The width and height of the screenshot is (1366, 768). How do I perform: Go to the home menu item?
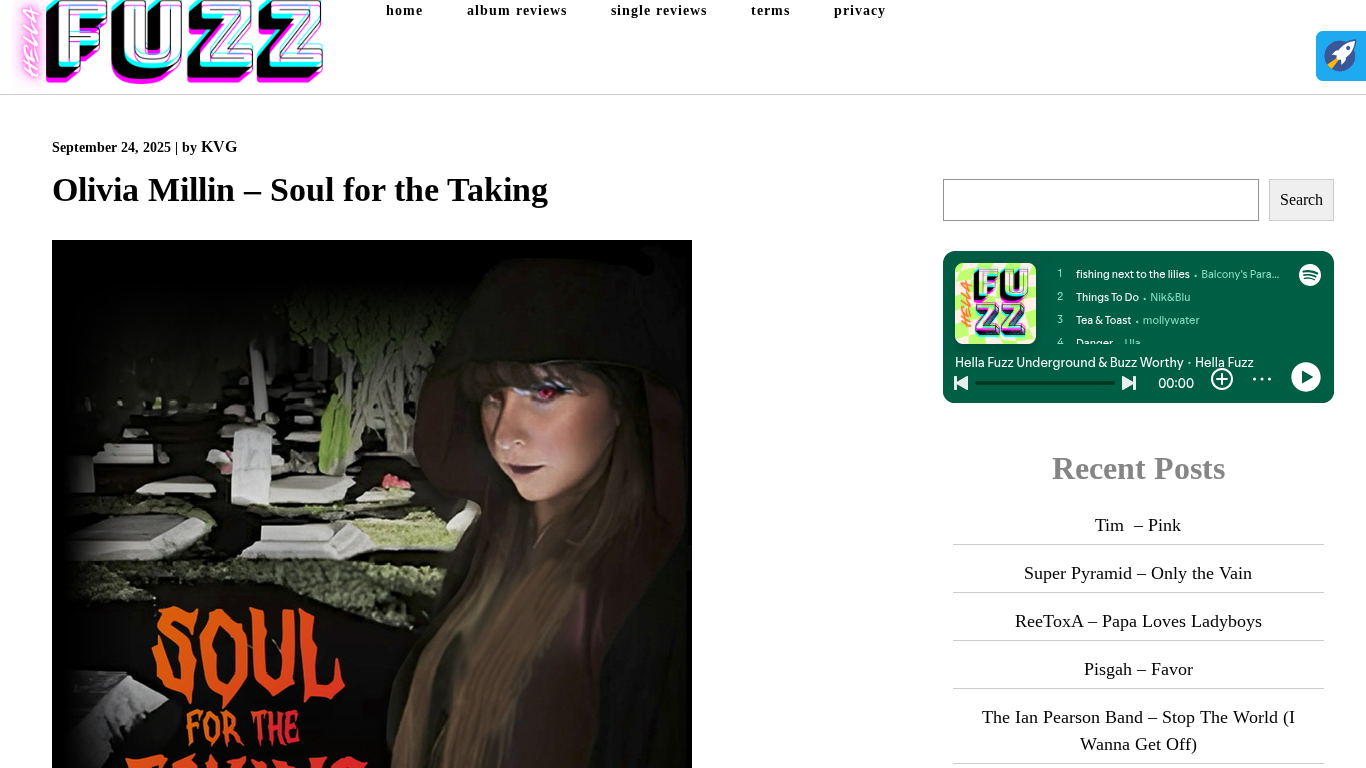(x=404, y=11)
